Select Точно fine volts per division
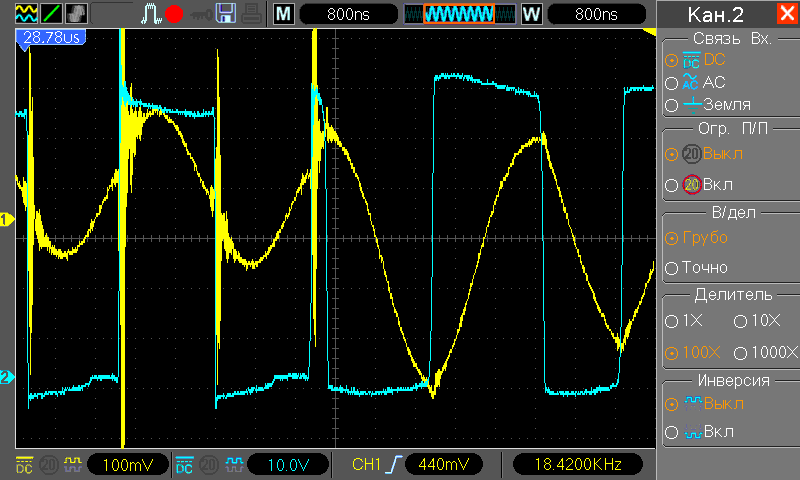This screenshot has width=800, height=480. coord(696,268)
